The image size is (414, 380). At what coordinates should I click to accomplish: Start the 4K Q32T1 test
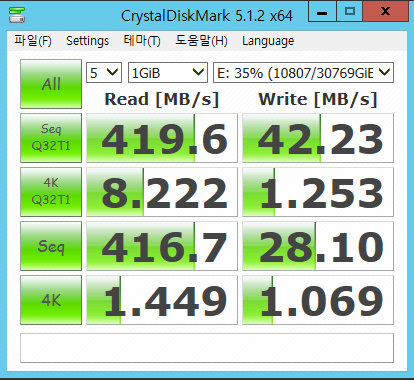pos(51,192)
